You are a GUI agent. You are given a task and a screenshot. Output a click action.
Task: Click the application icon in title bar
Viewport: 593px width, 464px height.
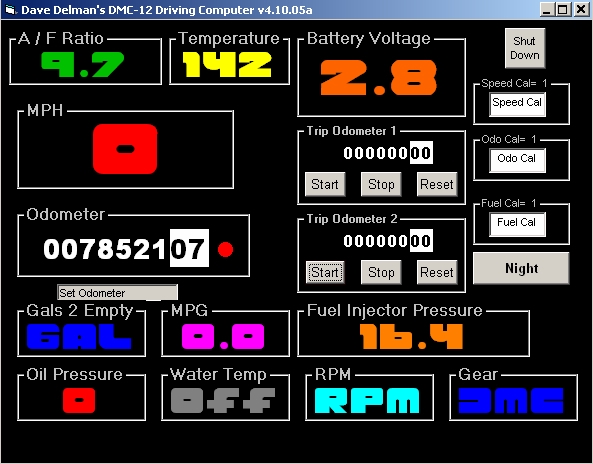pyautogui.click(x=11, y=9)
